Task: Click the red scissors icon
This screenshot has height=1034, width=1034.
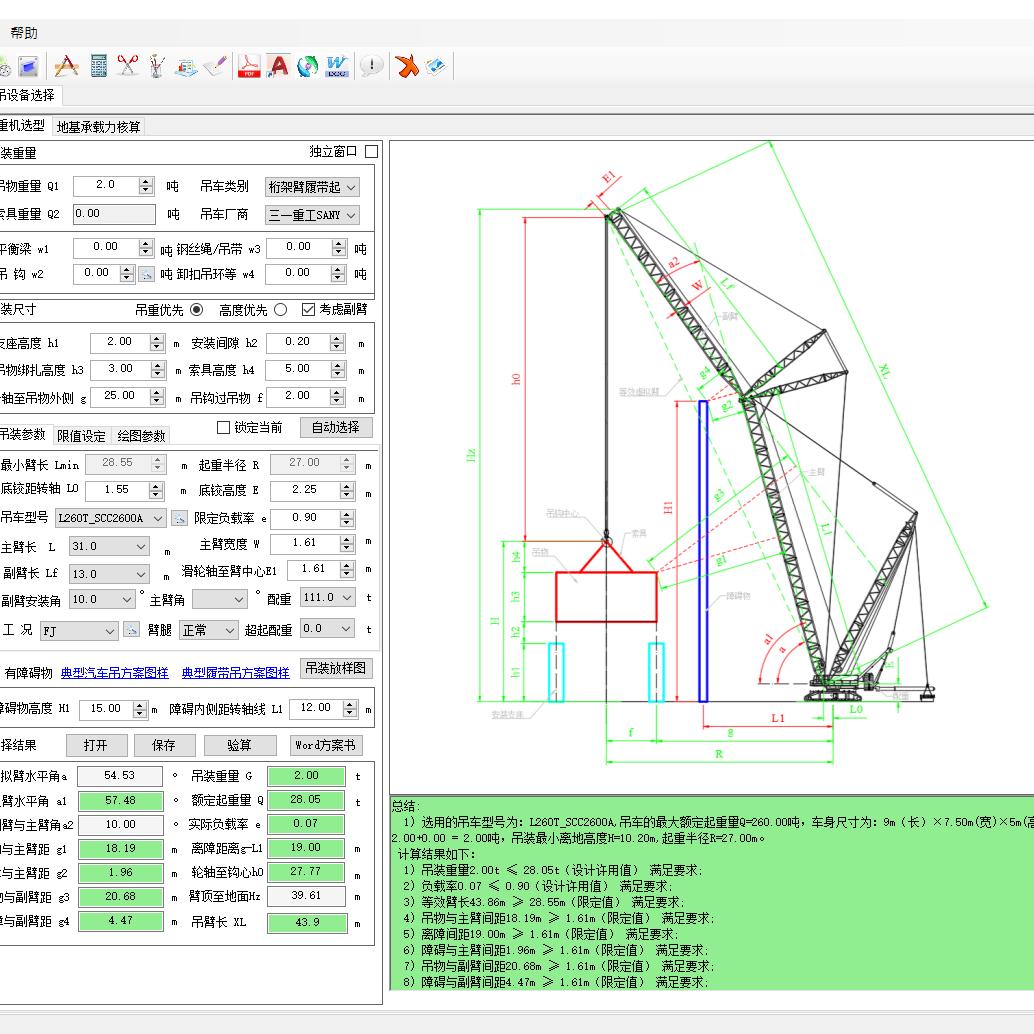Action: (x=127, y=66)
